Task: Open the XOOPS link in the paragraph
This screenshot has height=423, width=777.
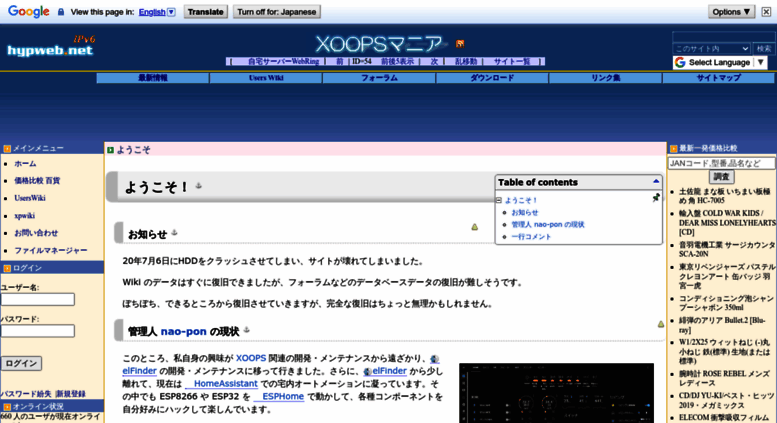Action: pyautogui.click(x=251, y=358)
